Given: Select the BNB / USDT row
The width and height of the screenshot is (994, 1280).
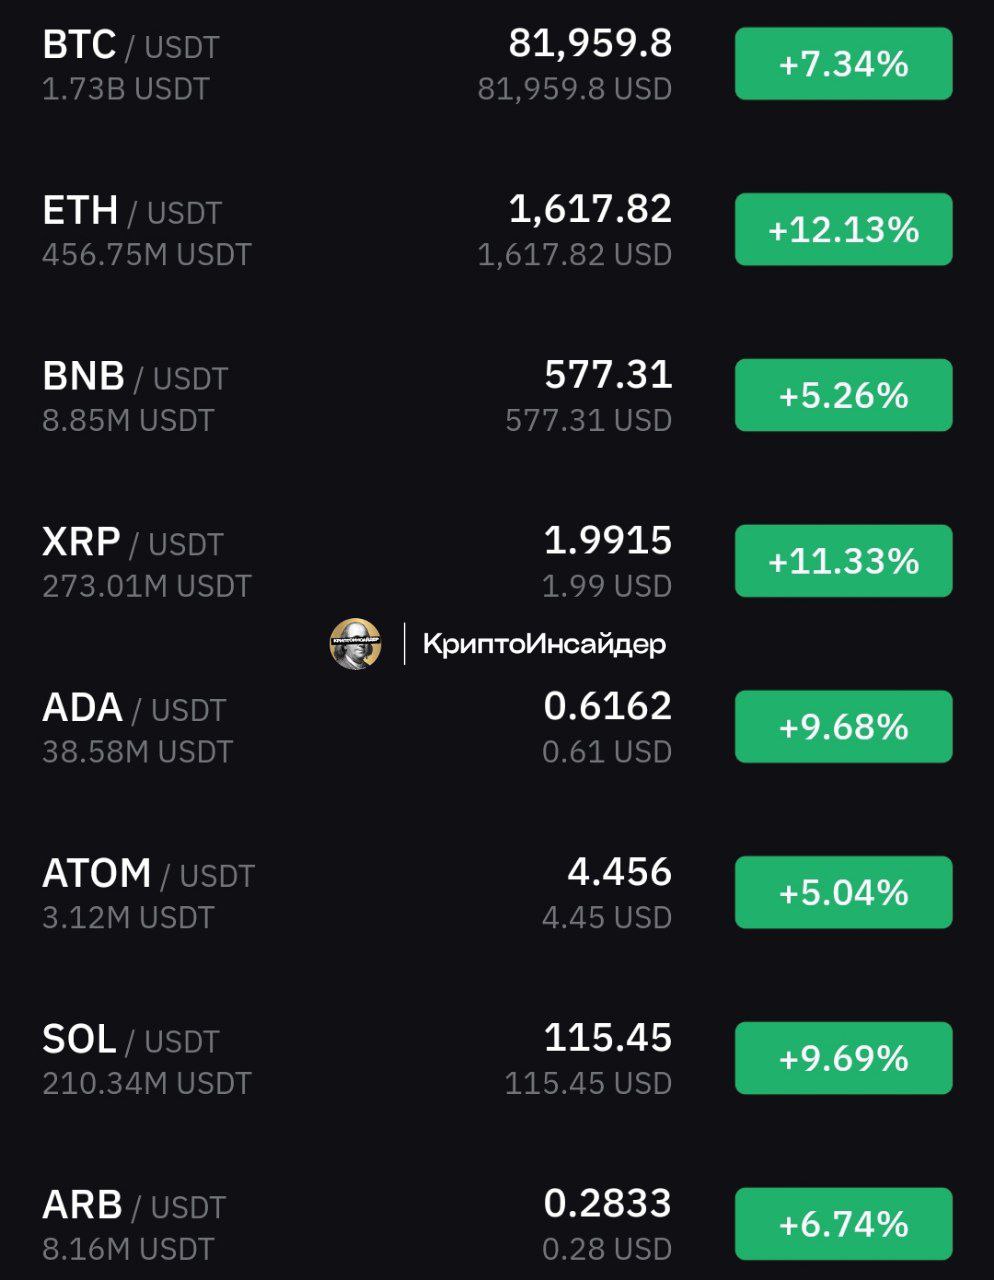Looking at the screenshot, I should [x=497, y=396].
